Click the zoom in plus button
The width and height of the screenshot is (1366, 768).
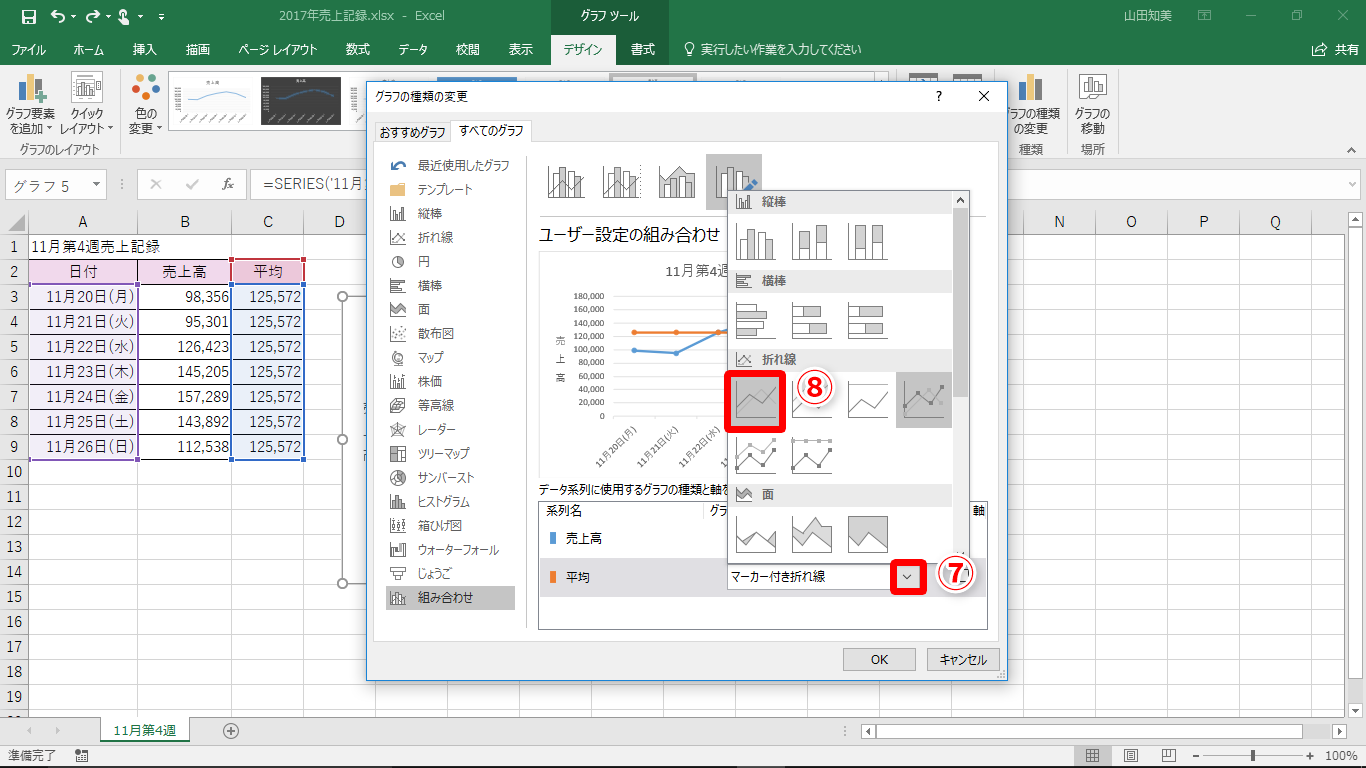pos(1311,755)
